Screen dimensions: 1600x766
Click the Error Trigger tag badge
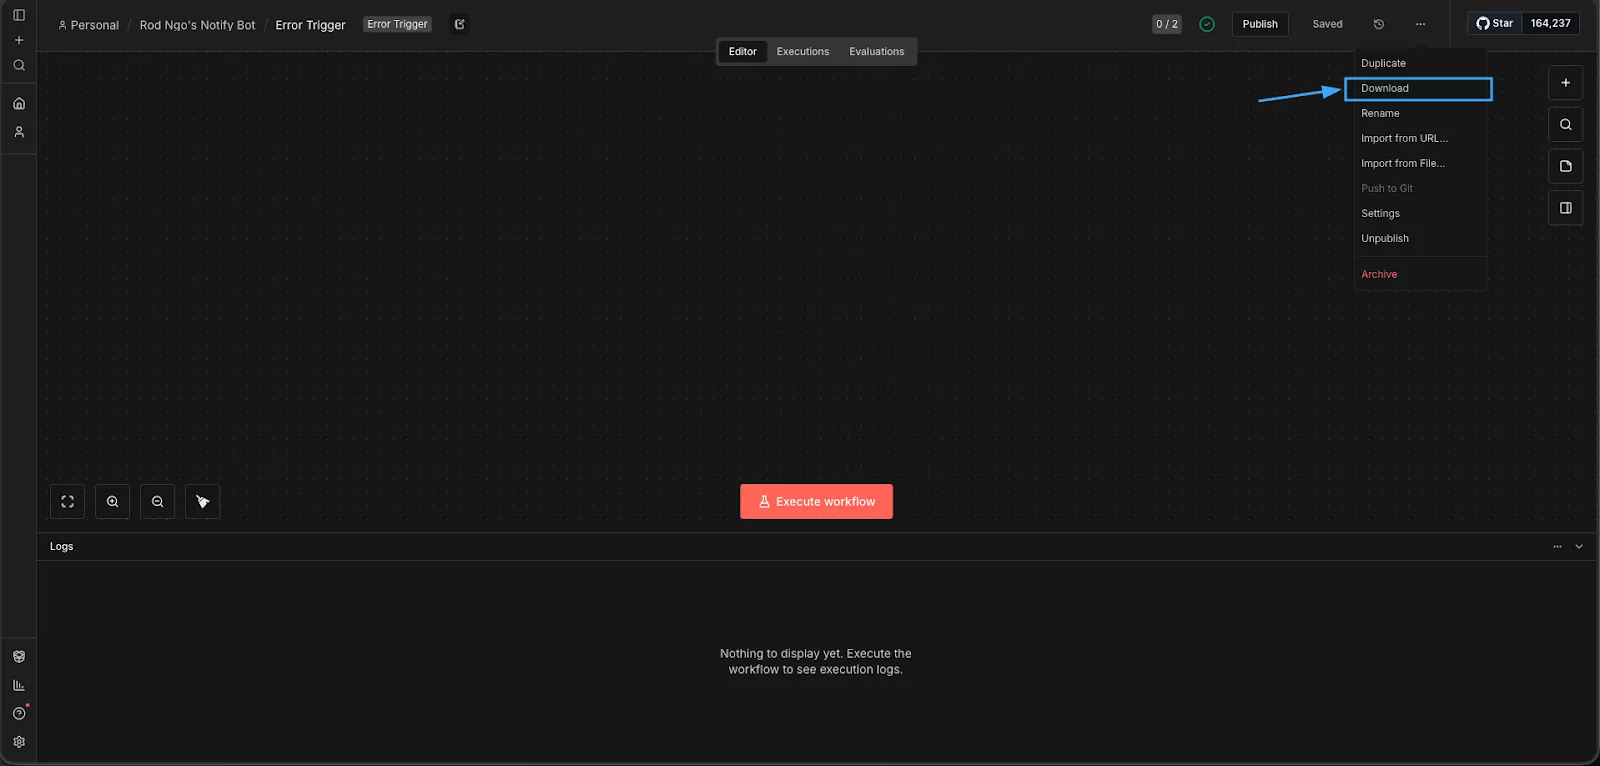397,24
